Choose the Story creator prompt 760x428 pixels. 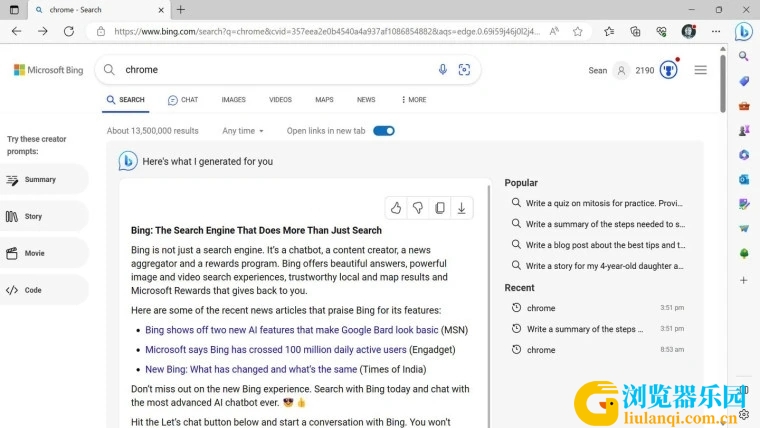pyautogui.click(x=44, y=216)
